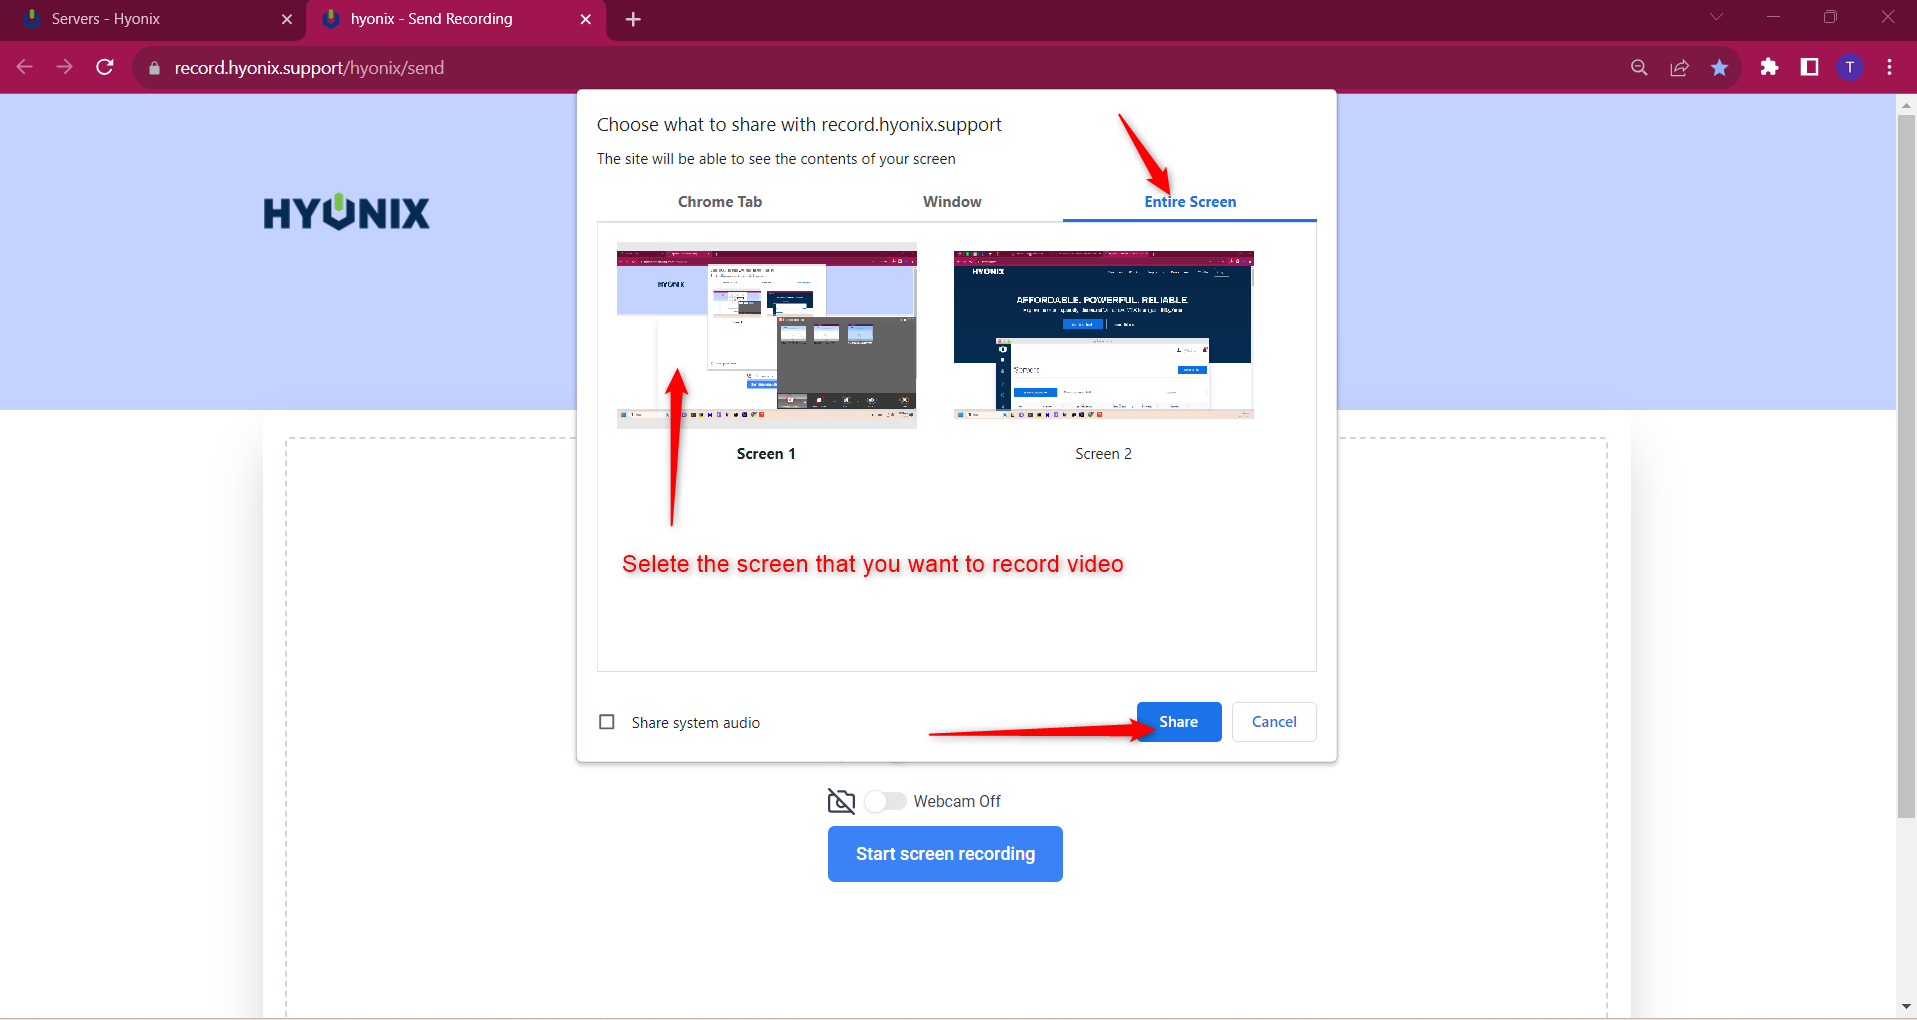1917x1020 pixels.
Task: Enable the Share system audio checkbox
Action: pos(606,722)
